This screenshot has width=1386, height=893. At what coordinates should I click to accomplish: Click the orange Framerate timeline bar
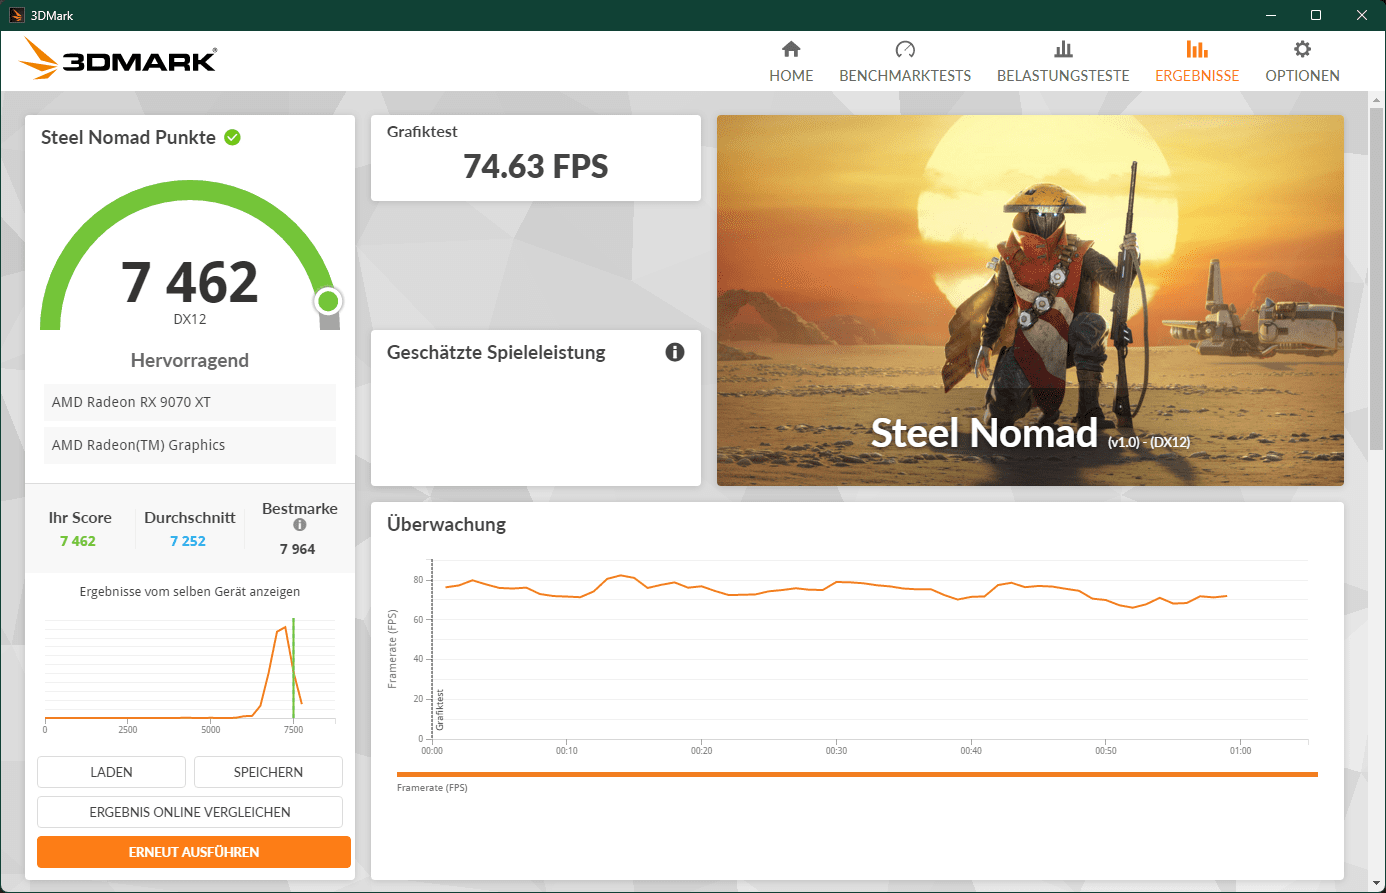point(857,774)
